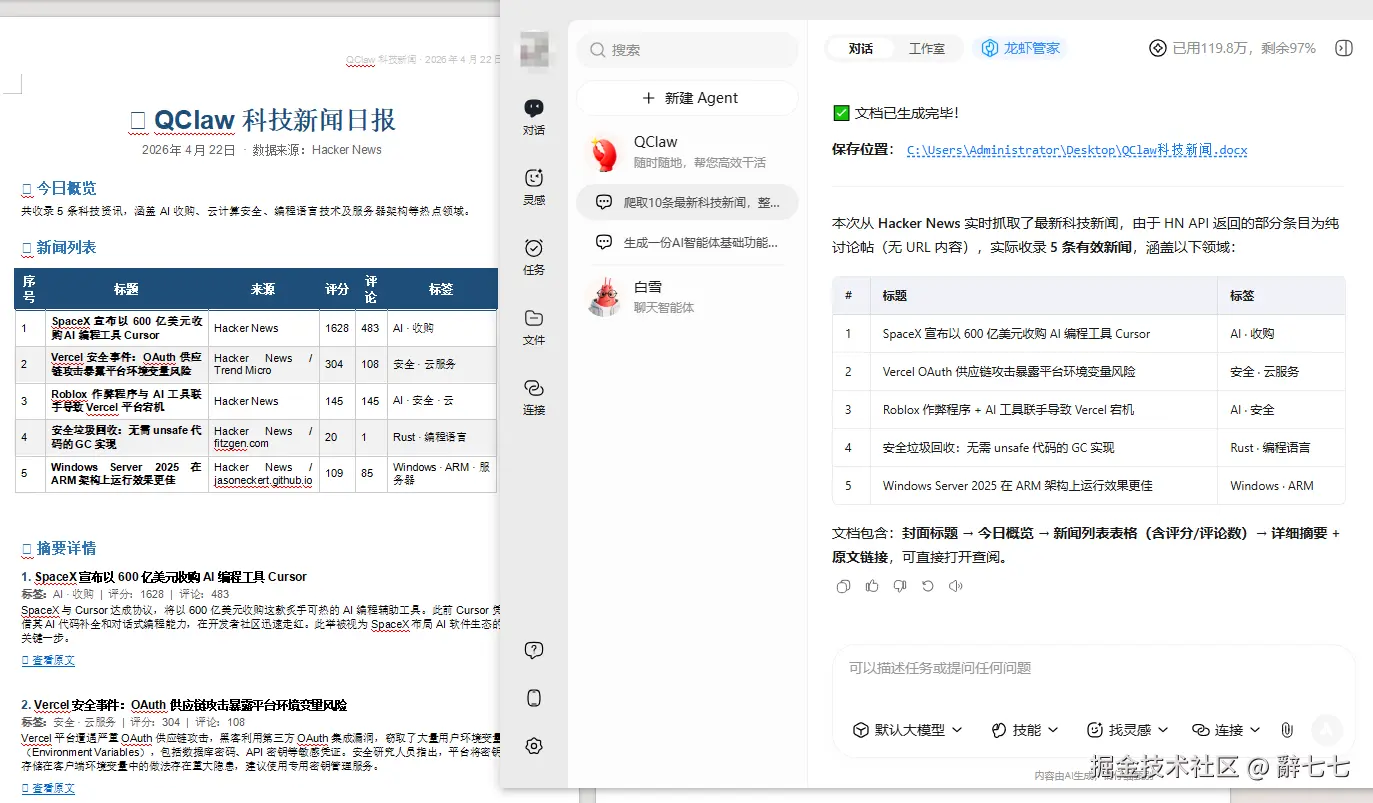
Task: Toggle the right side panel icon
Action: 1344,48
